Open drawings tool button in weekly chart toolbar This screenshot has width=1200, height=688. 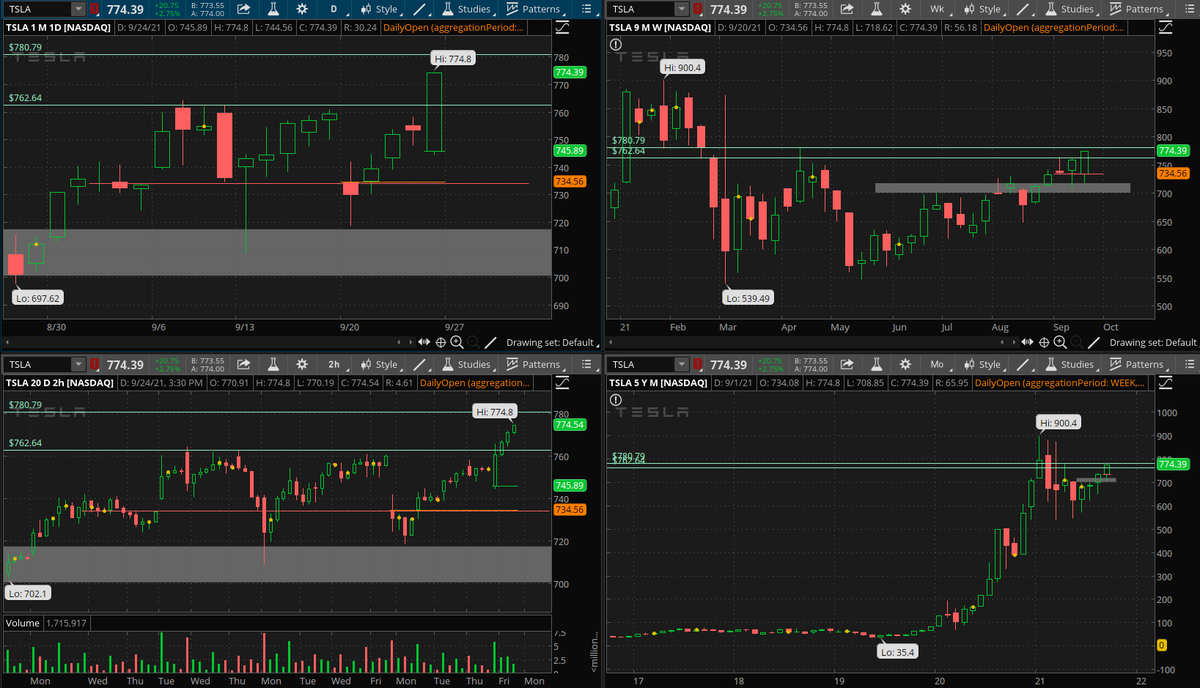[x=1023, y=8]
